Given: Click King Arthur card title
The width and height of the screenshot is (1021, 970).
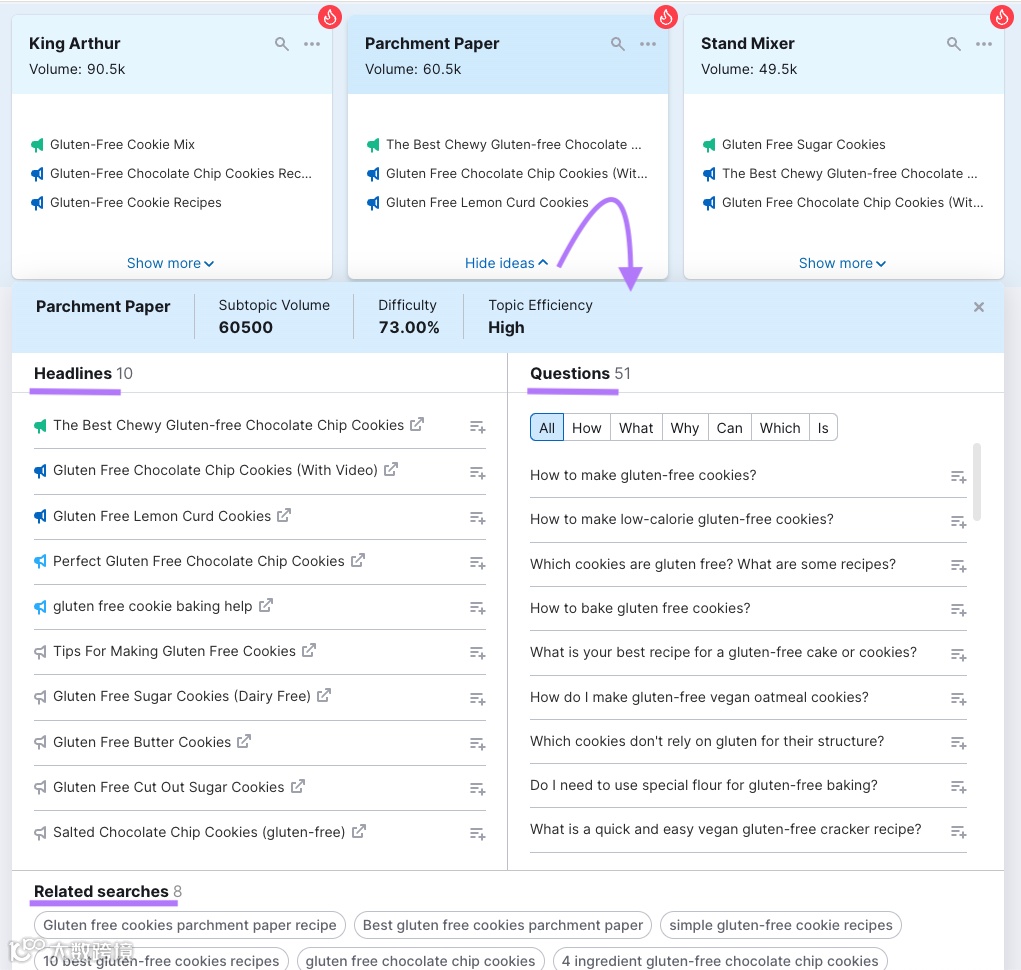Looking at the screenshot, I should tap(74, 44).
